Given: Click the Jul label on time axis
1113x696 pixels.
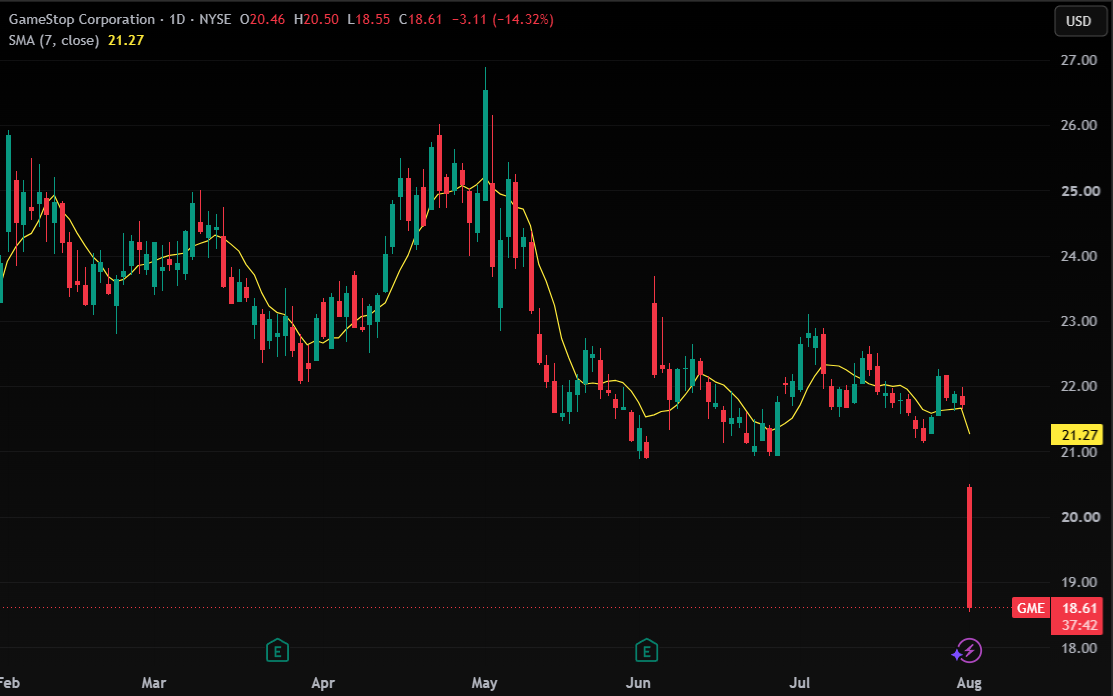Looking at the screenshot, I should 799,683.
